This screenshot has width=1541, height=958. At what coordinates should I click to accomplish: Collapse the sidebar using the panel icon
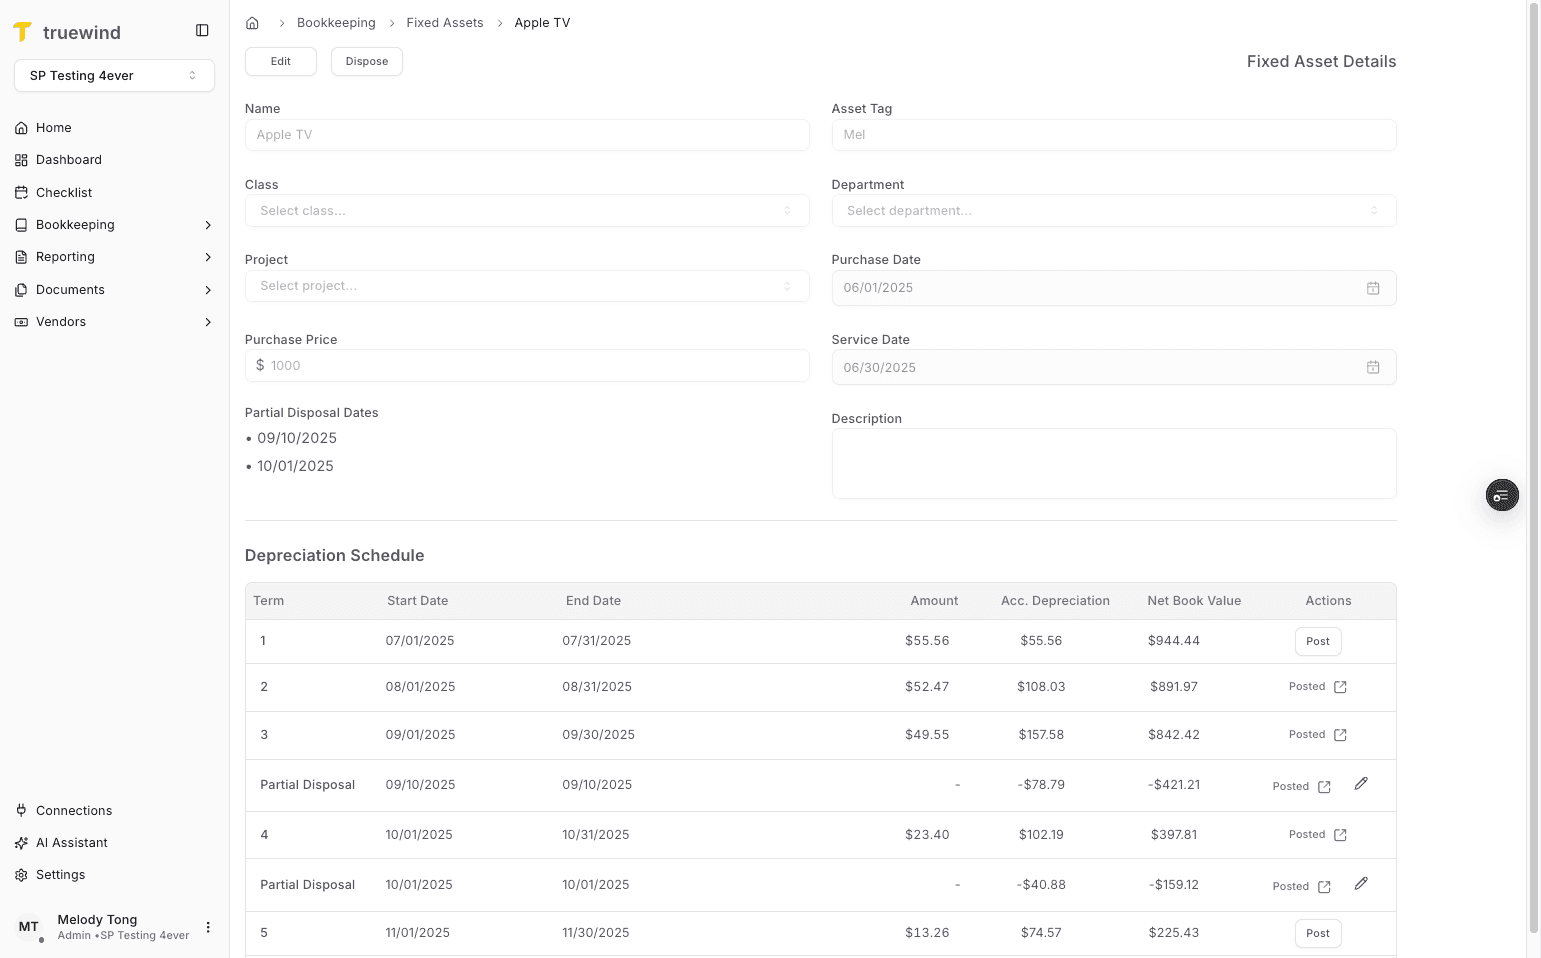point(202,30)
